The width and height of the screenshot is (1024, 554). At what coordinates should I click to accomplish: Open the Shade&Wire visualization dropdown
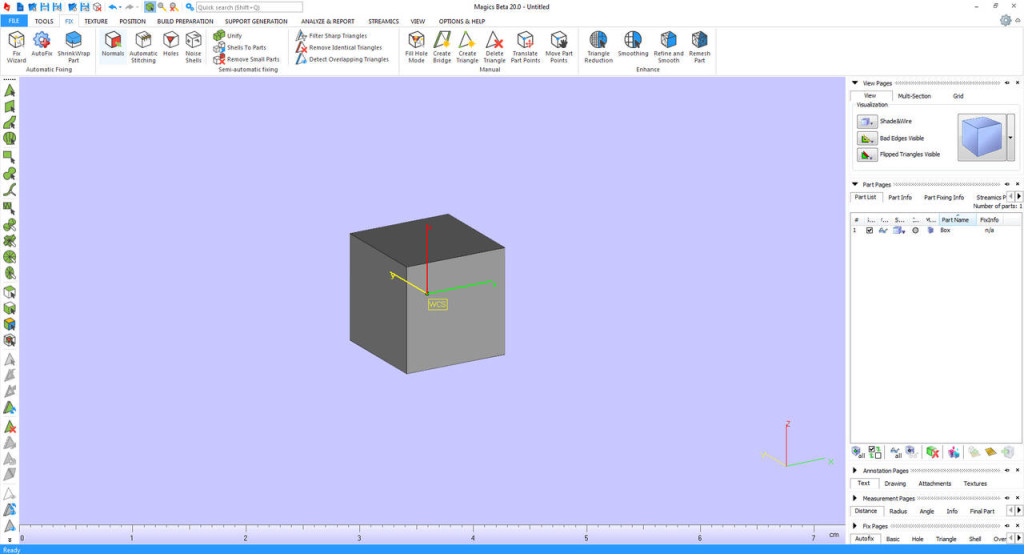pyautogui.click(x=867, y=121)
